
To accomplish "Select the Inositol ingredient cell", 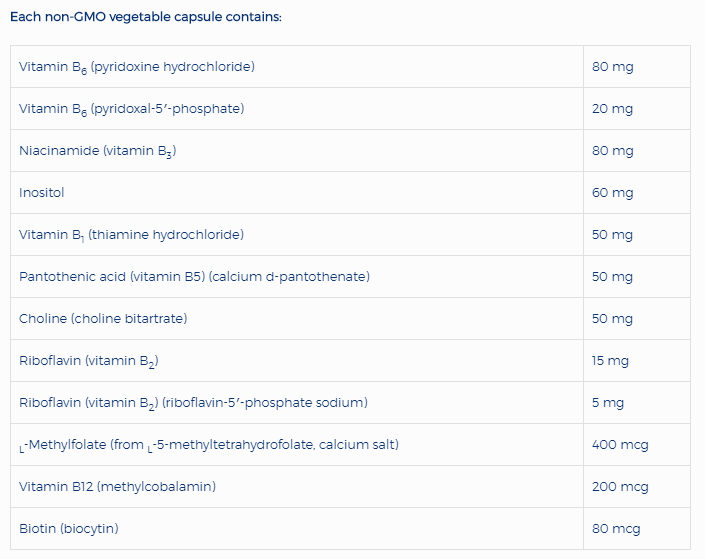I will coord(42,192).
